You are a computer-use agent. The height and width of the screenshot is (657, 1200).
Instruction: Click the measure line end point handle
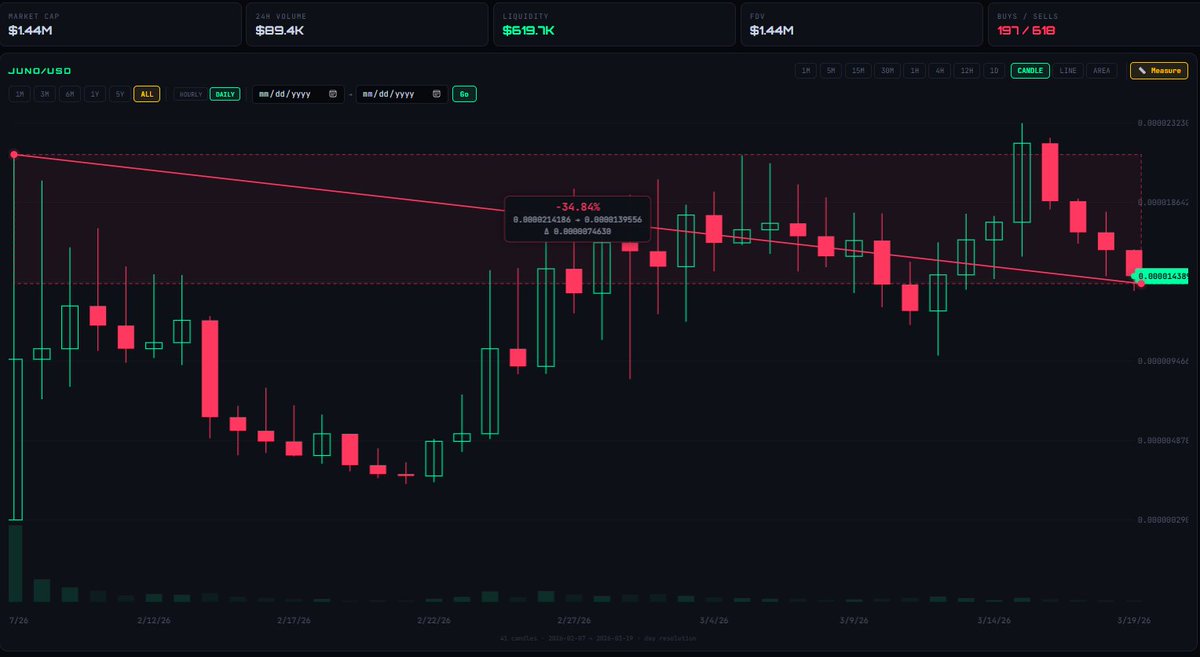[1141, 284]
